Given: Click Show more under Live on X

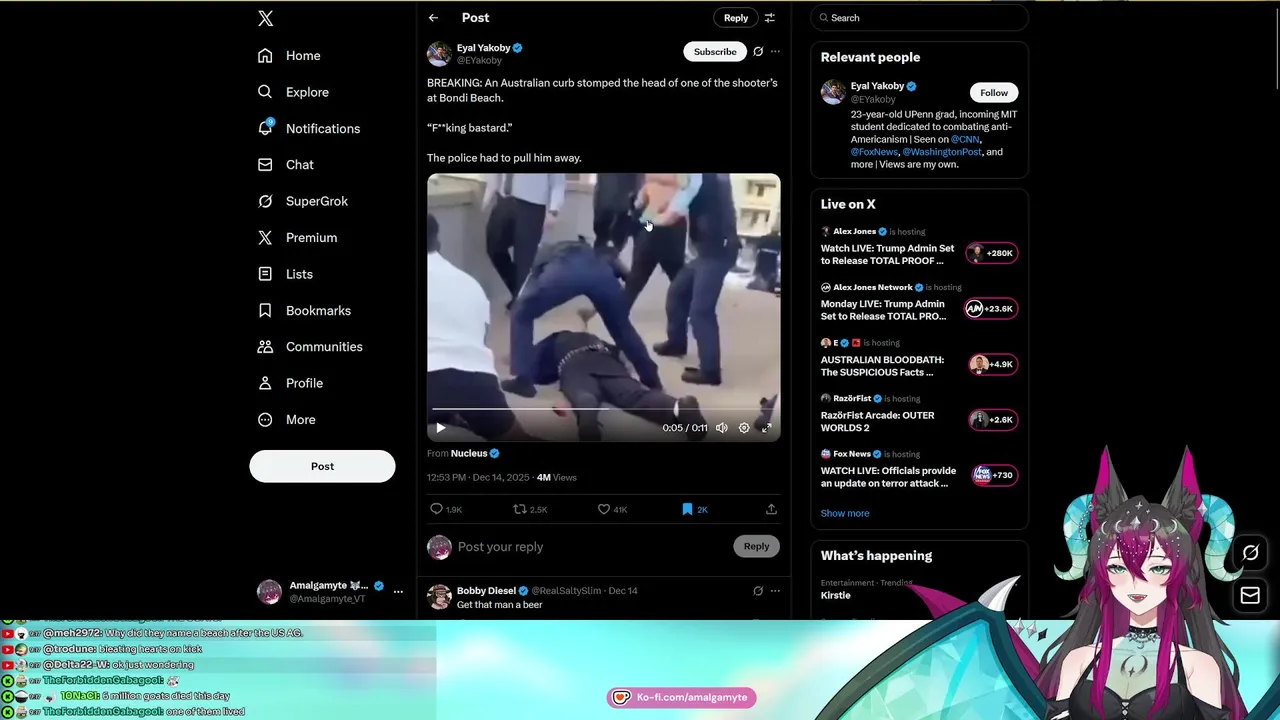Looking at the screenshot, I should tap(845, 513).
